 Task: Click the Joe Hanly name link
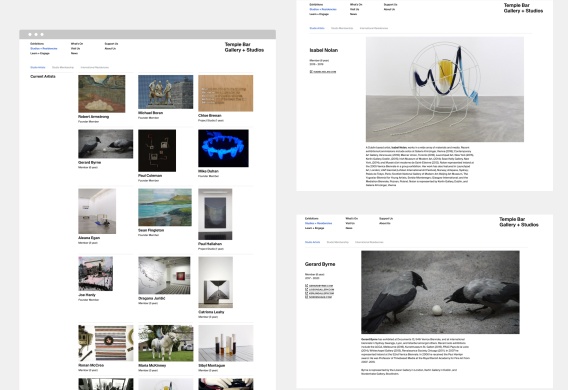pos(87,295)
